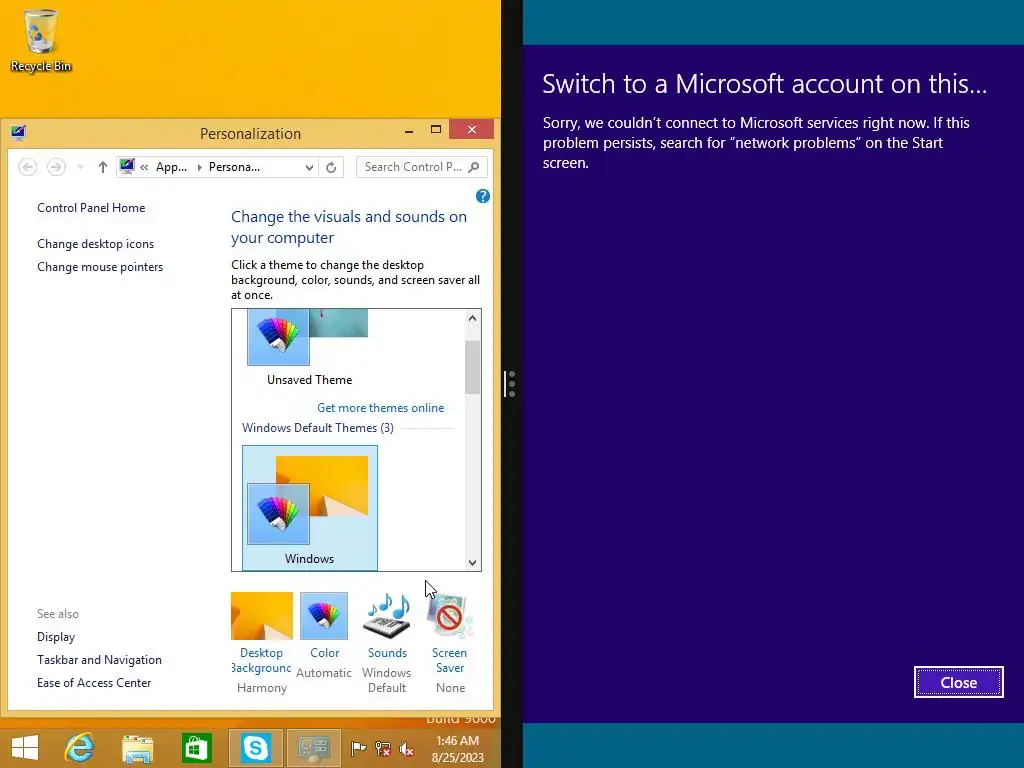This screenshot has height=768, width=1024.
Task: Switch to Control Panel taskbar button
Action: pyautogui.click(x=313, y=748)
